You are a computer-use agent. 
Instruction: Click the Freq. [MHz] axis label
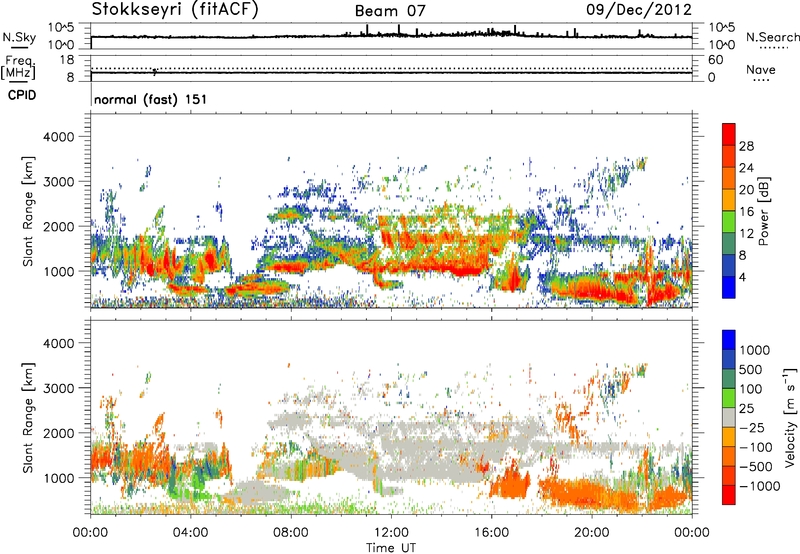(x=18, y=68)
